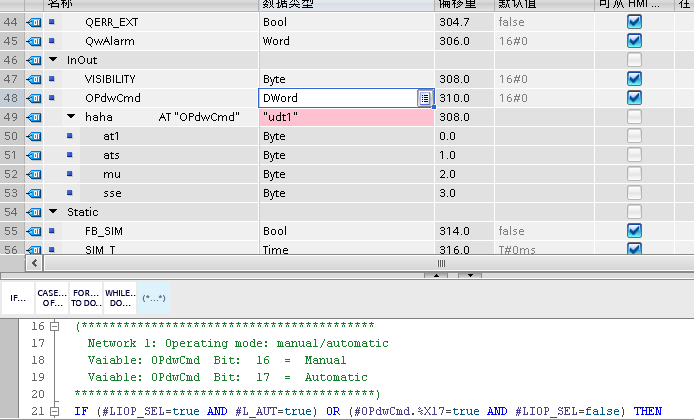Click the tag icon in row 48 OPdwCmd
The width and height of the screenshot is (694, 420).
pyautogui.click(x=34, y=98)
